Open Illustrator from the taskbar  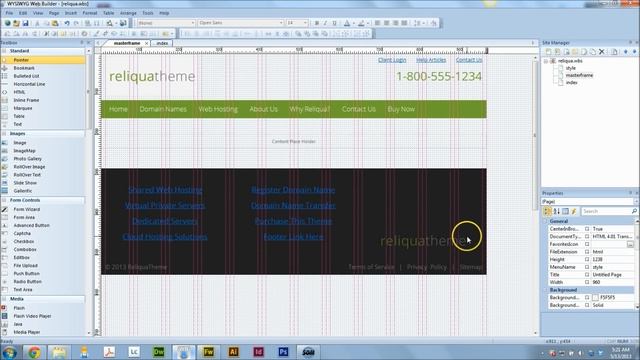pos(233,351)
